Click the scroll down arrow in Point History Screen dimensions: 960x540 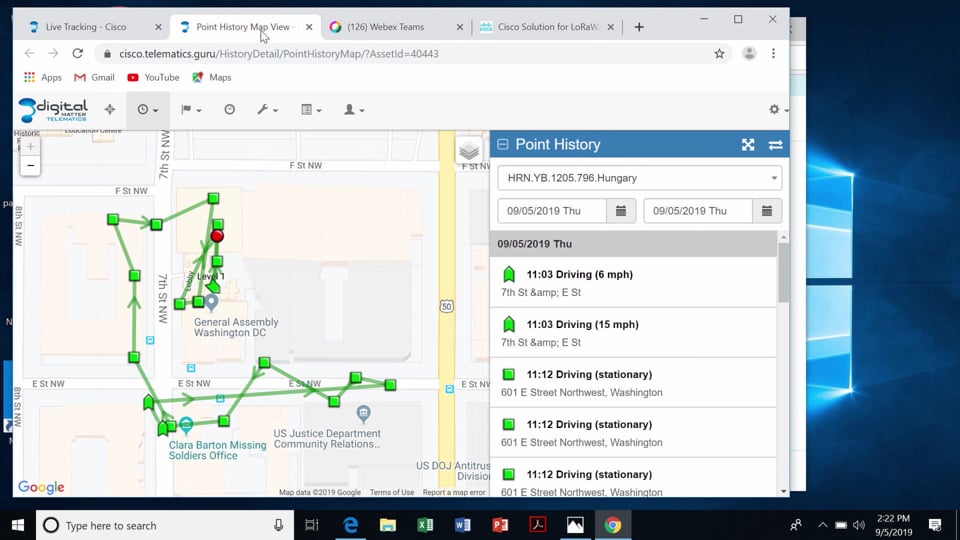click(783, 492)
